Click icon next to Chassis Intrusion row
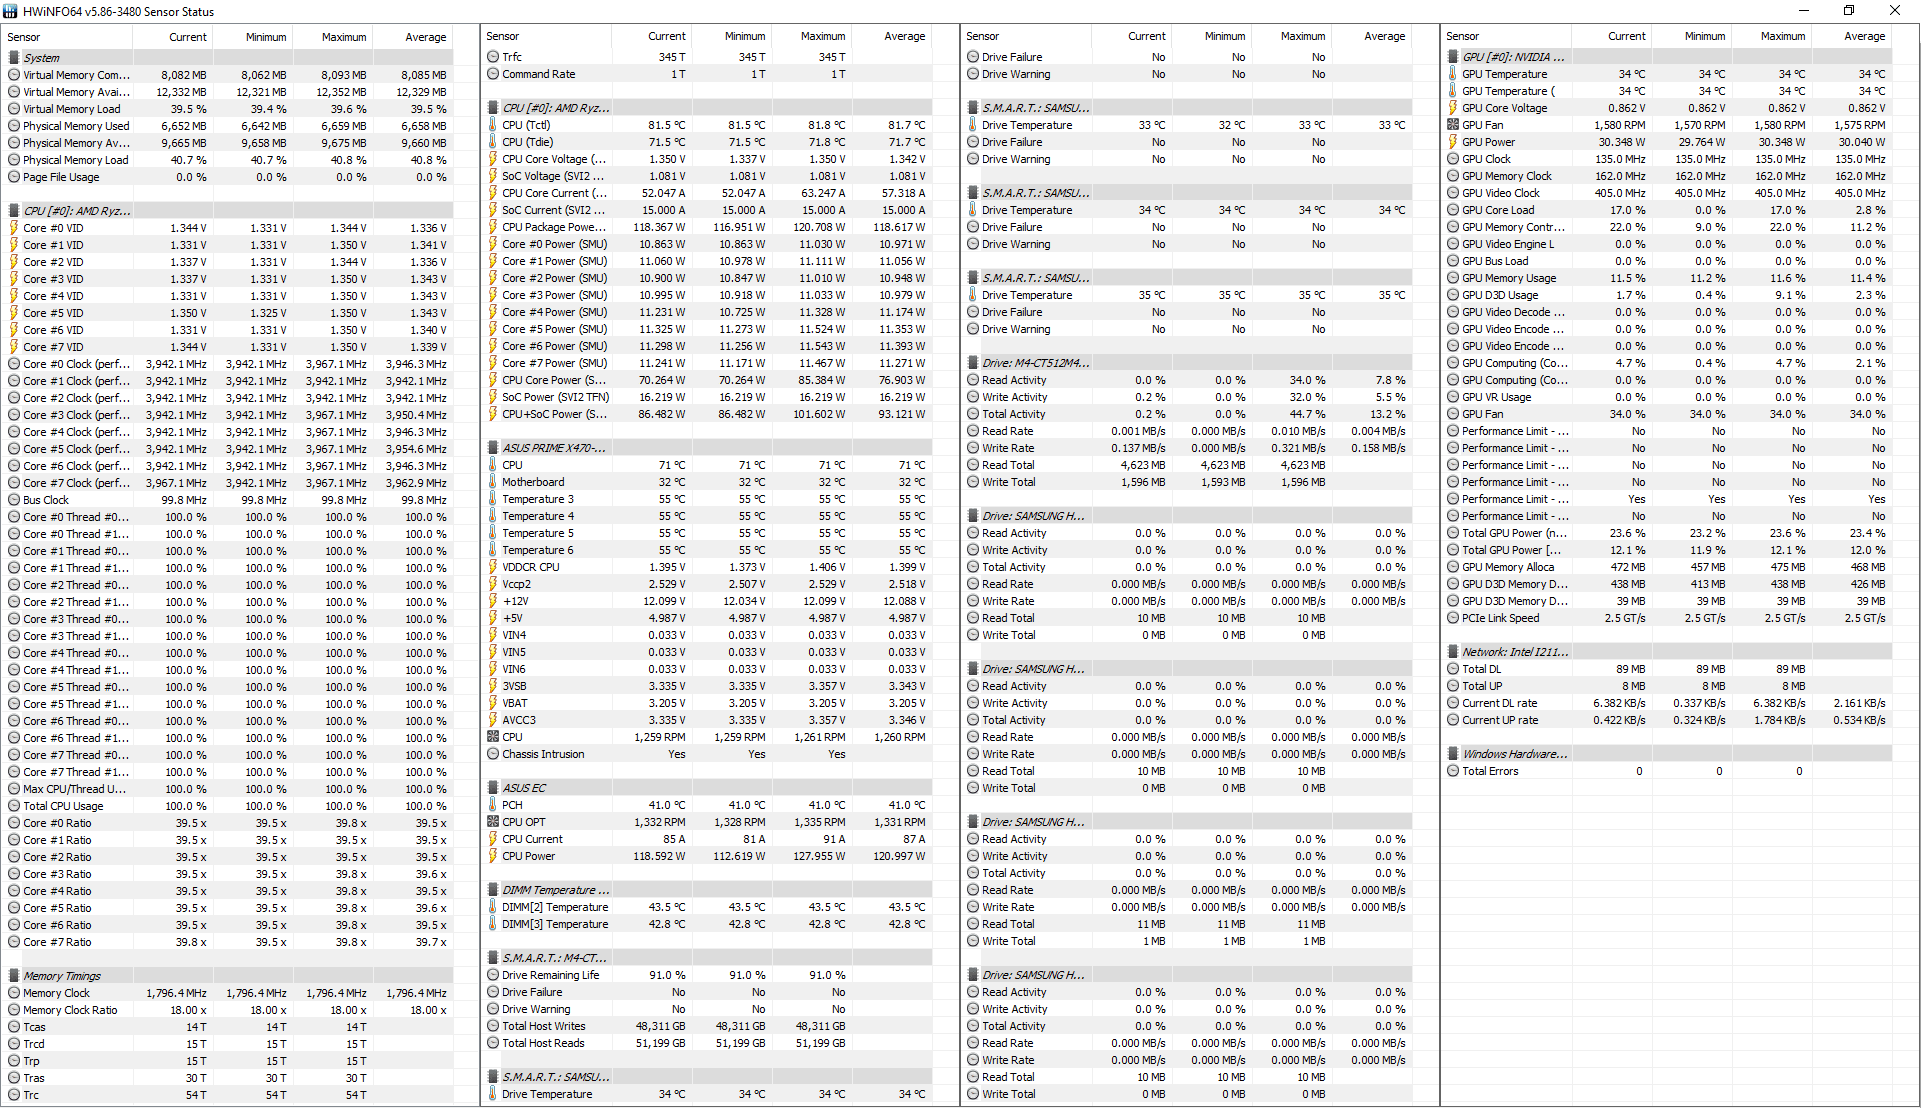Viewport: 1921px width, 1108px height. point(493,754)
